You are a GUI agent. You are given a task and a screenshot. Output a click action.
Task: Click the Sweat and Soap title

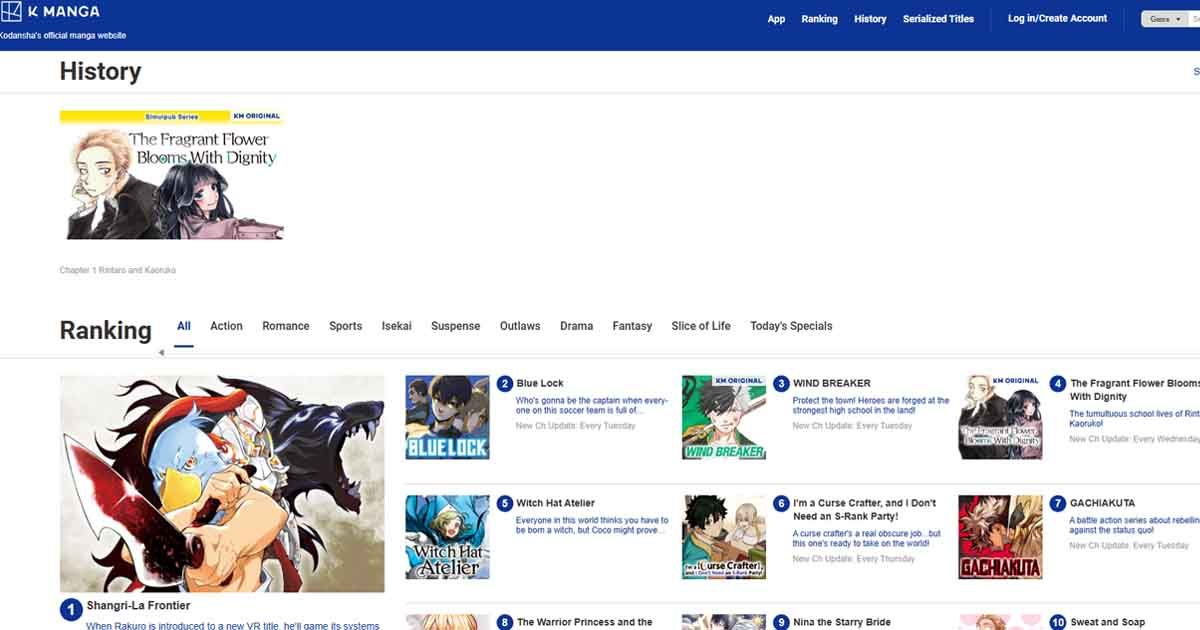(1108, 622)
